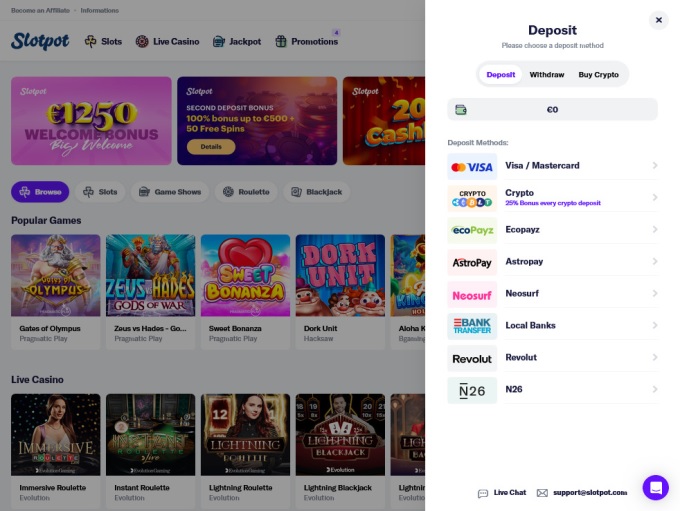Viewport: 680px width, 511px height.
Task: Select the Crypto coins logo icon
Action: point(472,198)
